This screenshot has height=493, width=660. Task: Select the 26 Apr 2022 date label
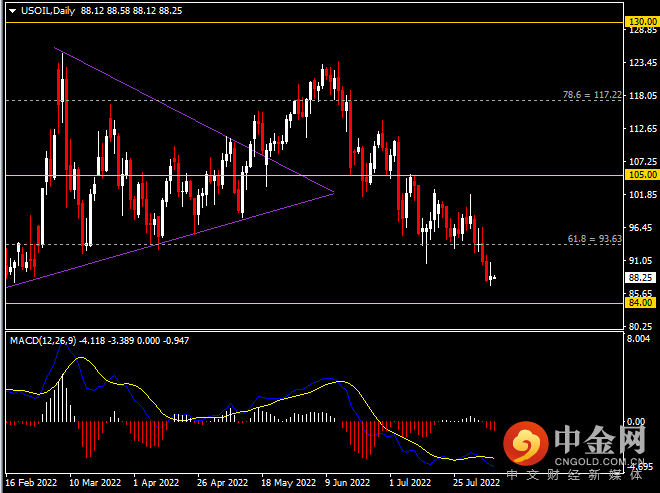click(x=223, y=482)
